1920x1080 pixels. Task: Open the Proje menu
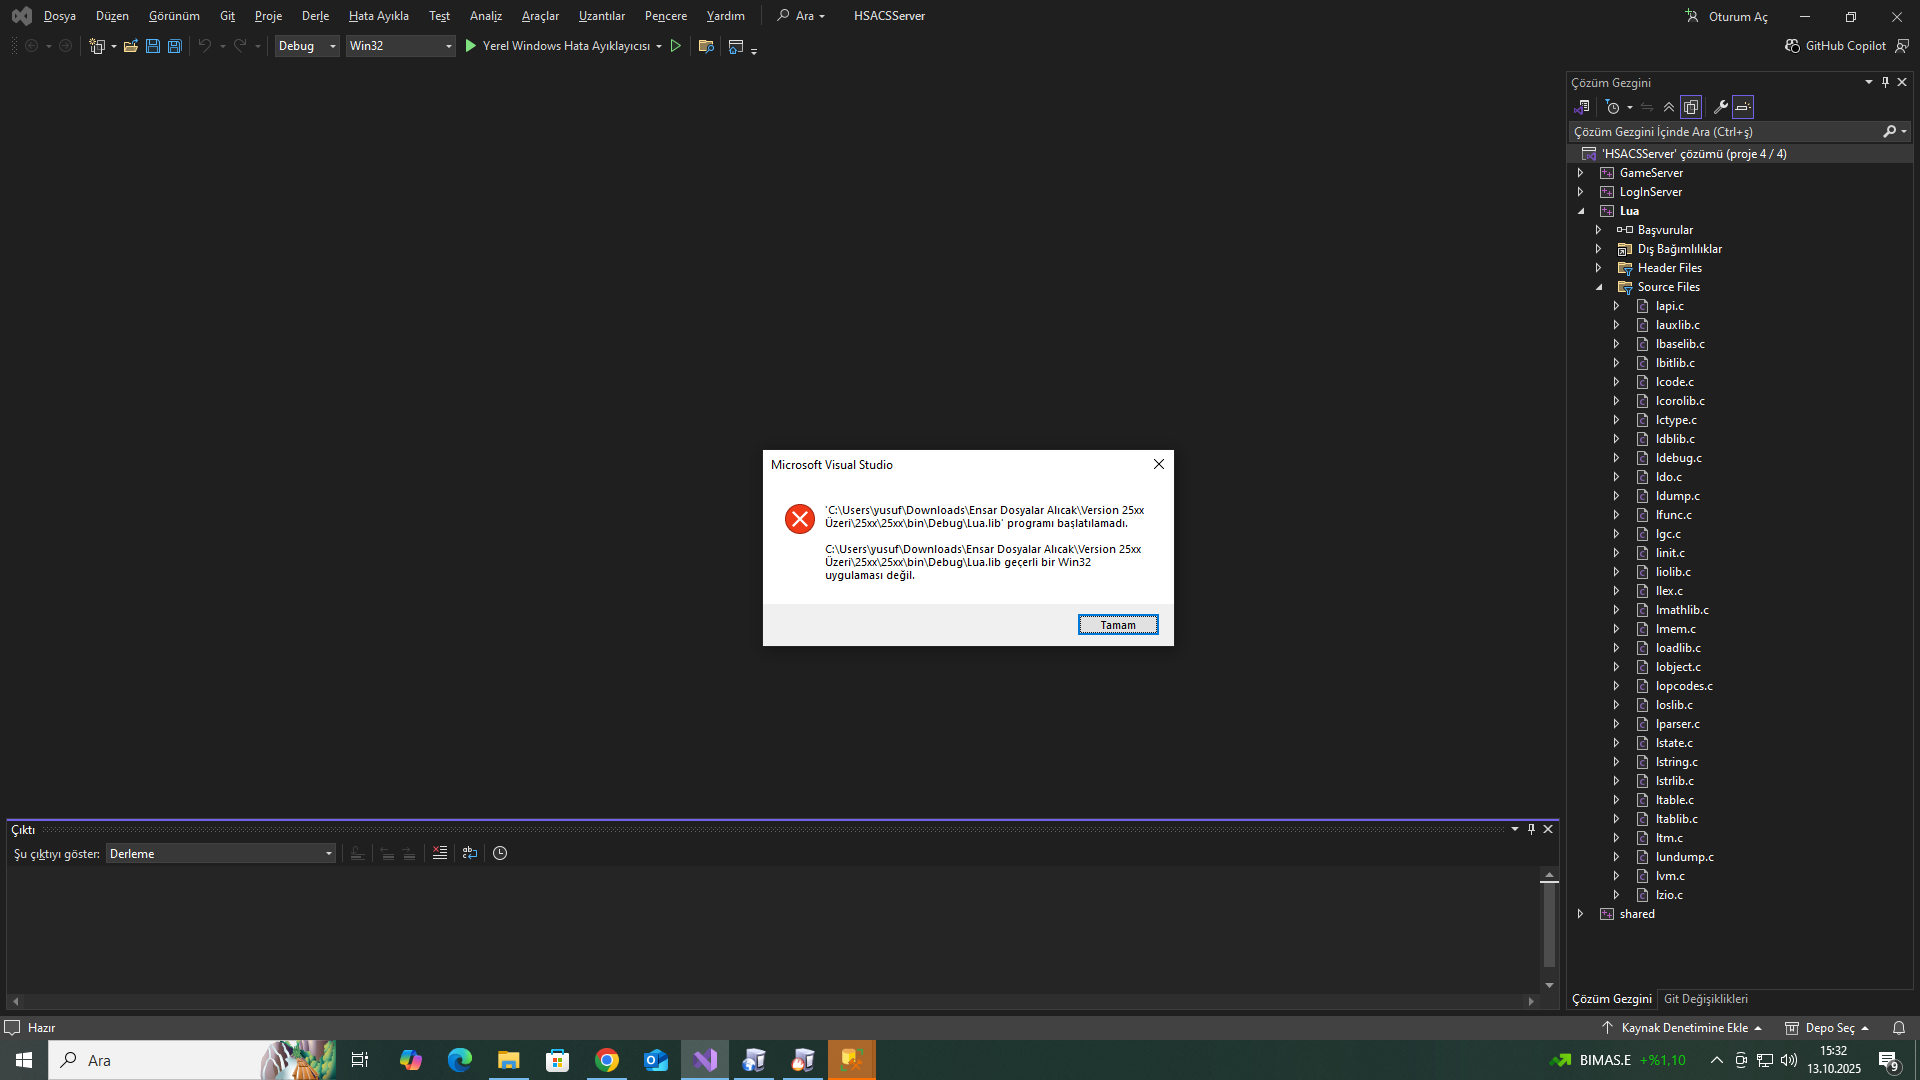(x=268, y=16)
